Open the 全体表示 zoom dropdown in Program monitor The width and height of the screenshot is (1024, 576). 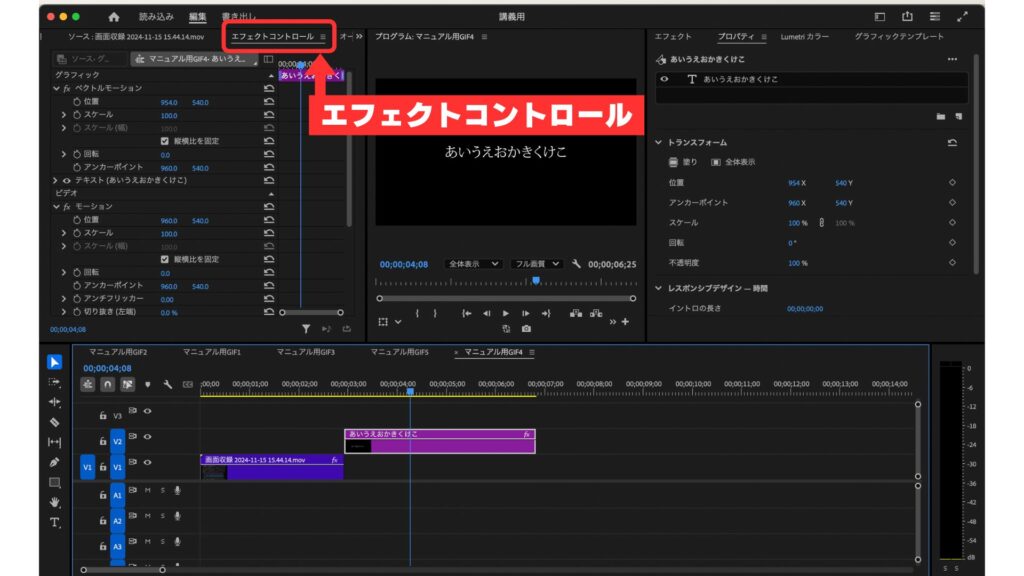click(473, 264)
